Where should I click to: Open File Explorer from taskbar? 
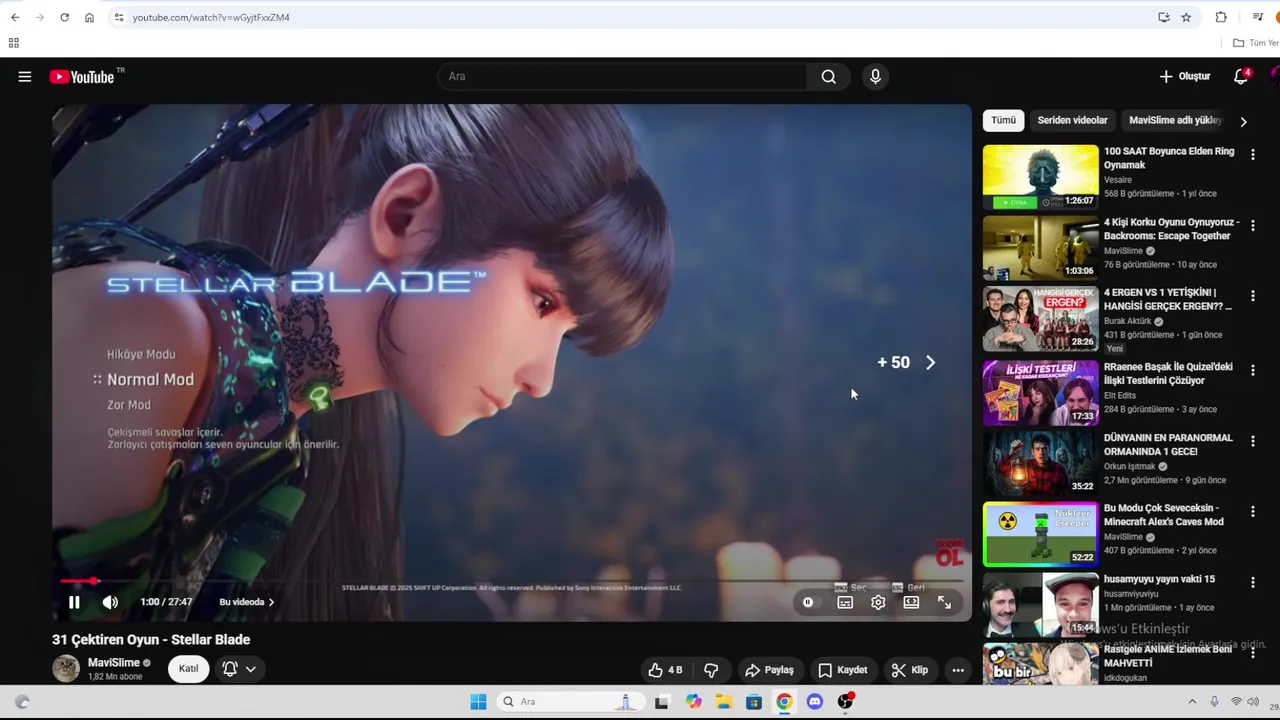[723, 702]
